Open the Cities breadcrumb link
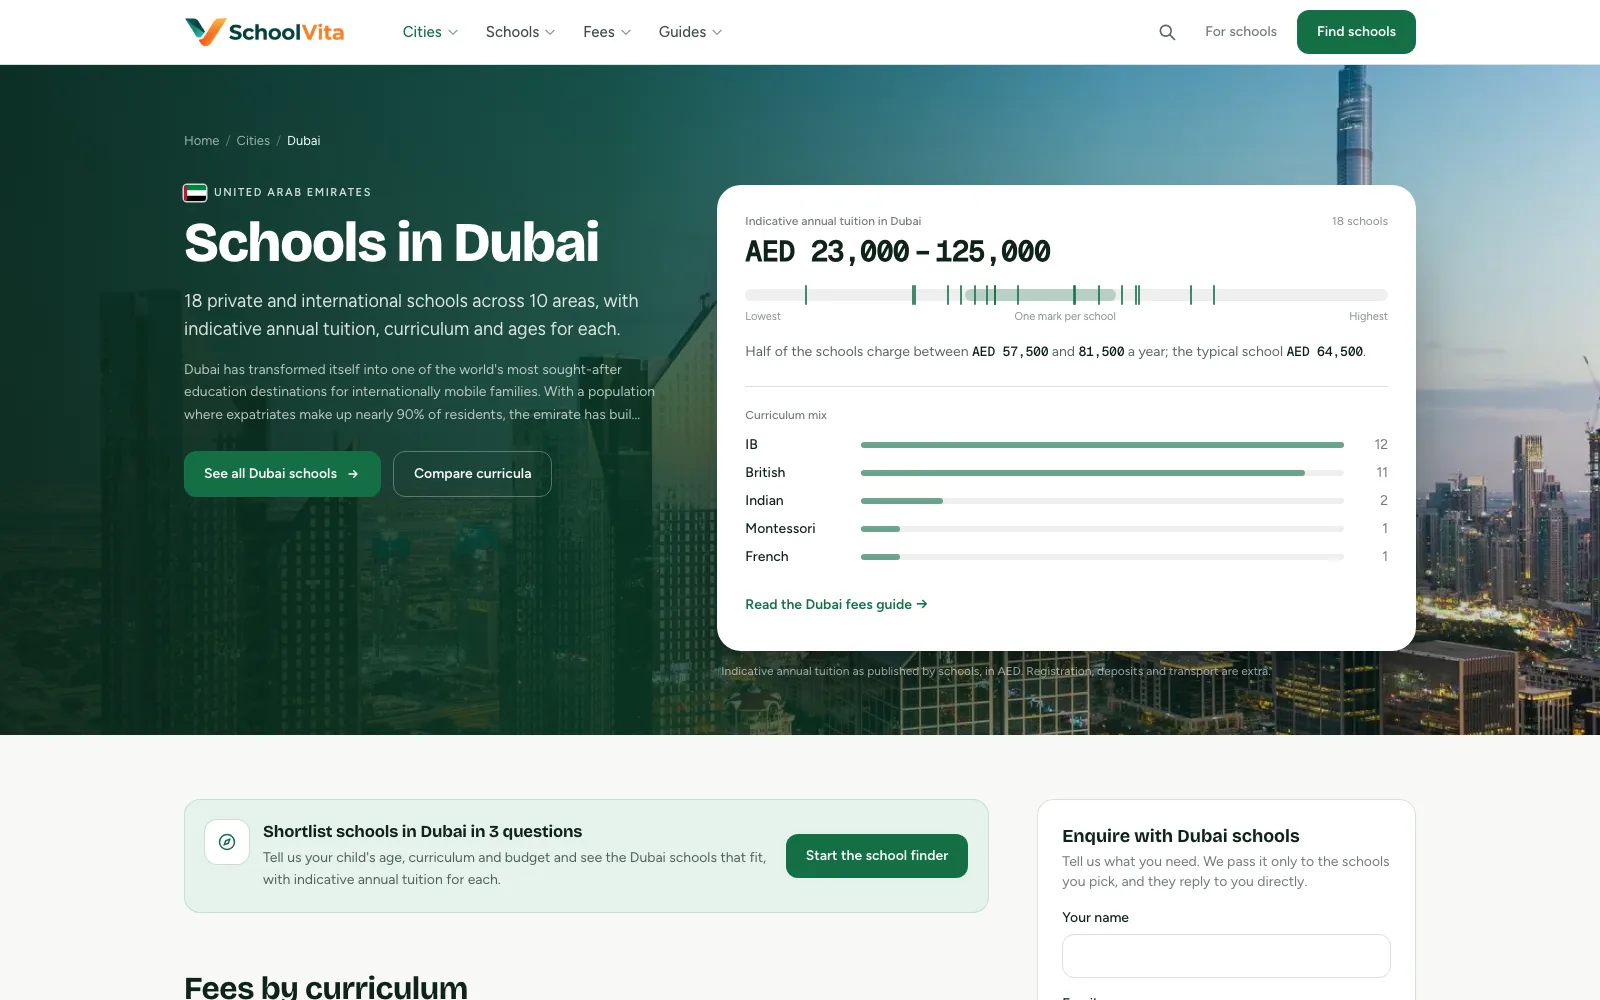The width and height of the screenshot is (1600, 1000). [x=253, y=141]
